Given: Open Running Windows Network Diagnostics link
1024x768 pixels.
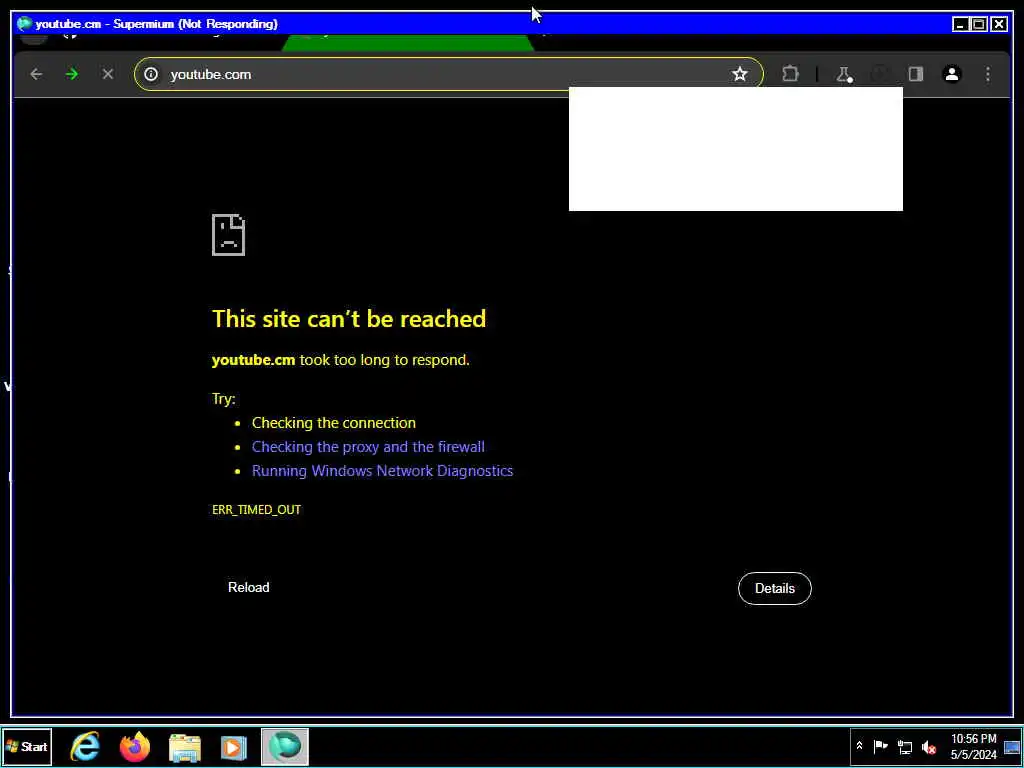Looking at the screenshot, I should point(383,471).
